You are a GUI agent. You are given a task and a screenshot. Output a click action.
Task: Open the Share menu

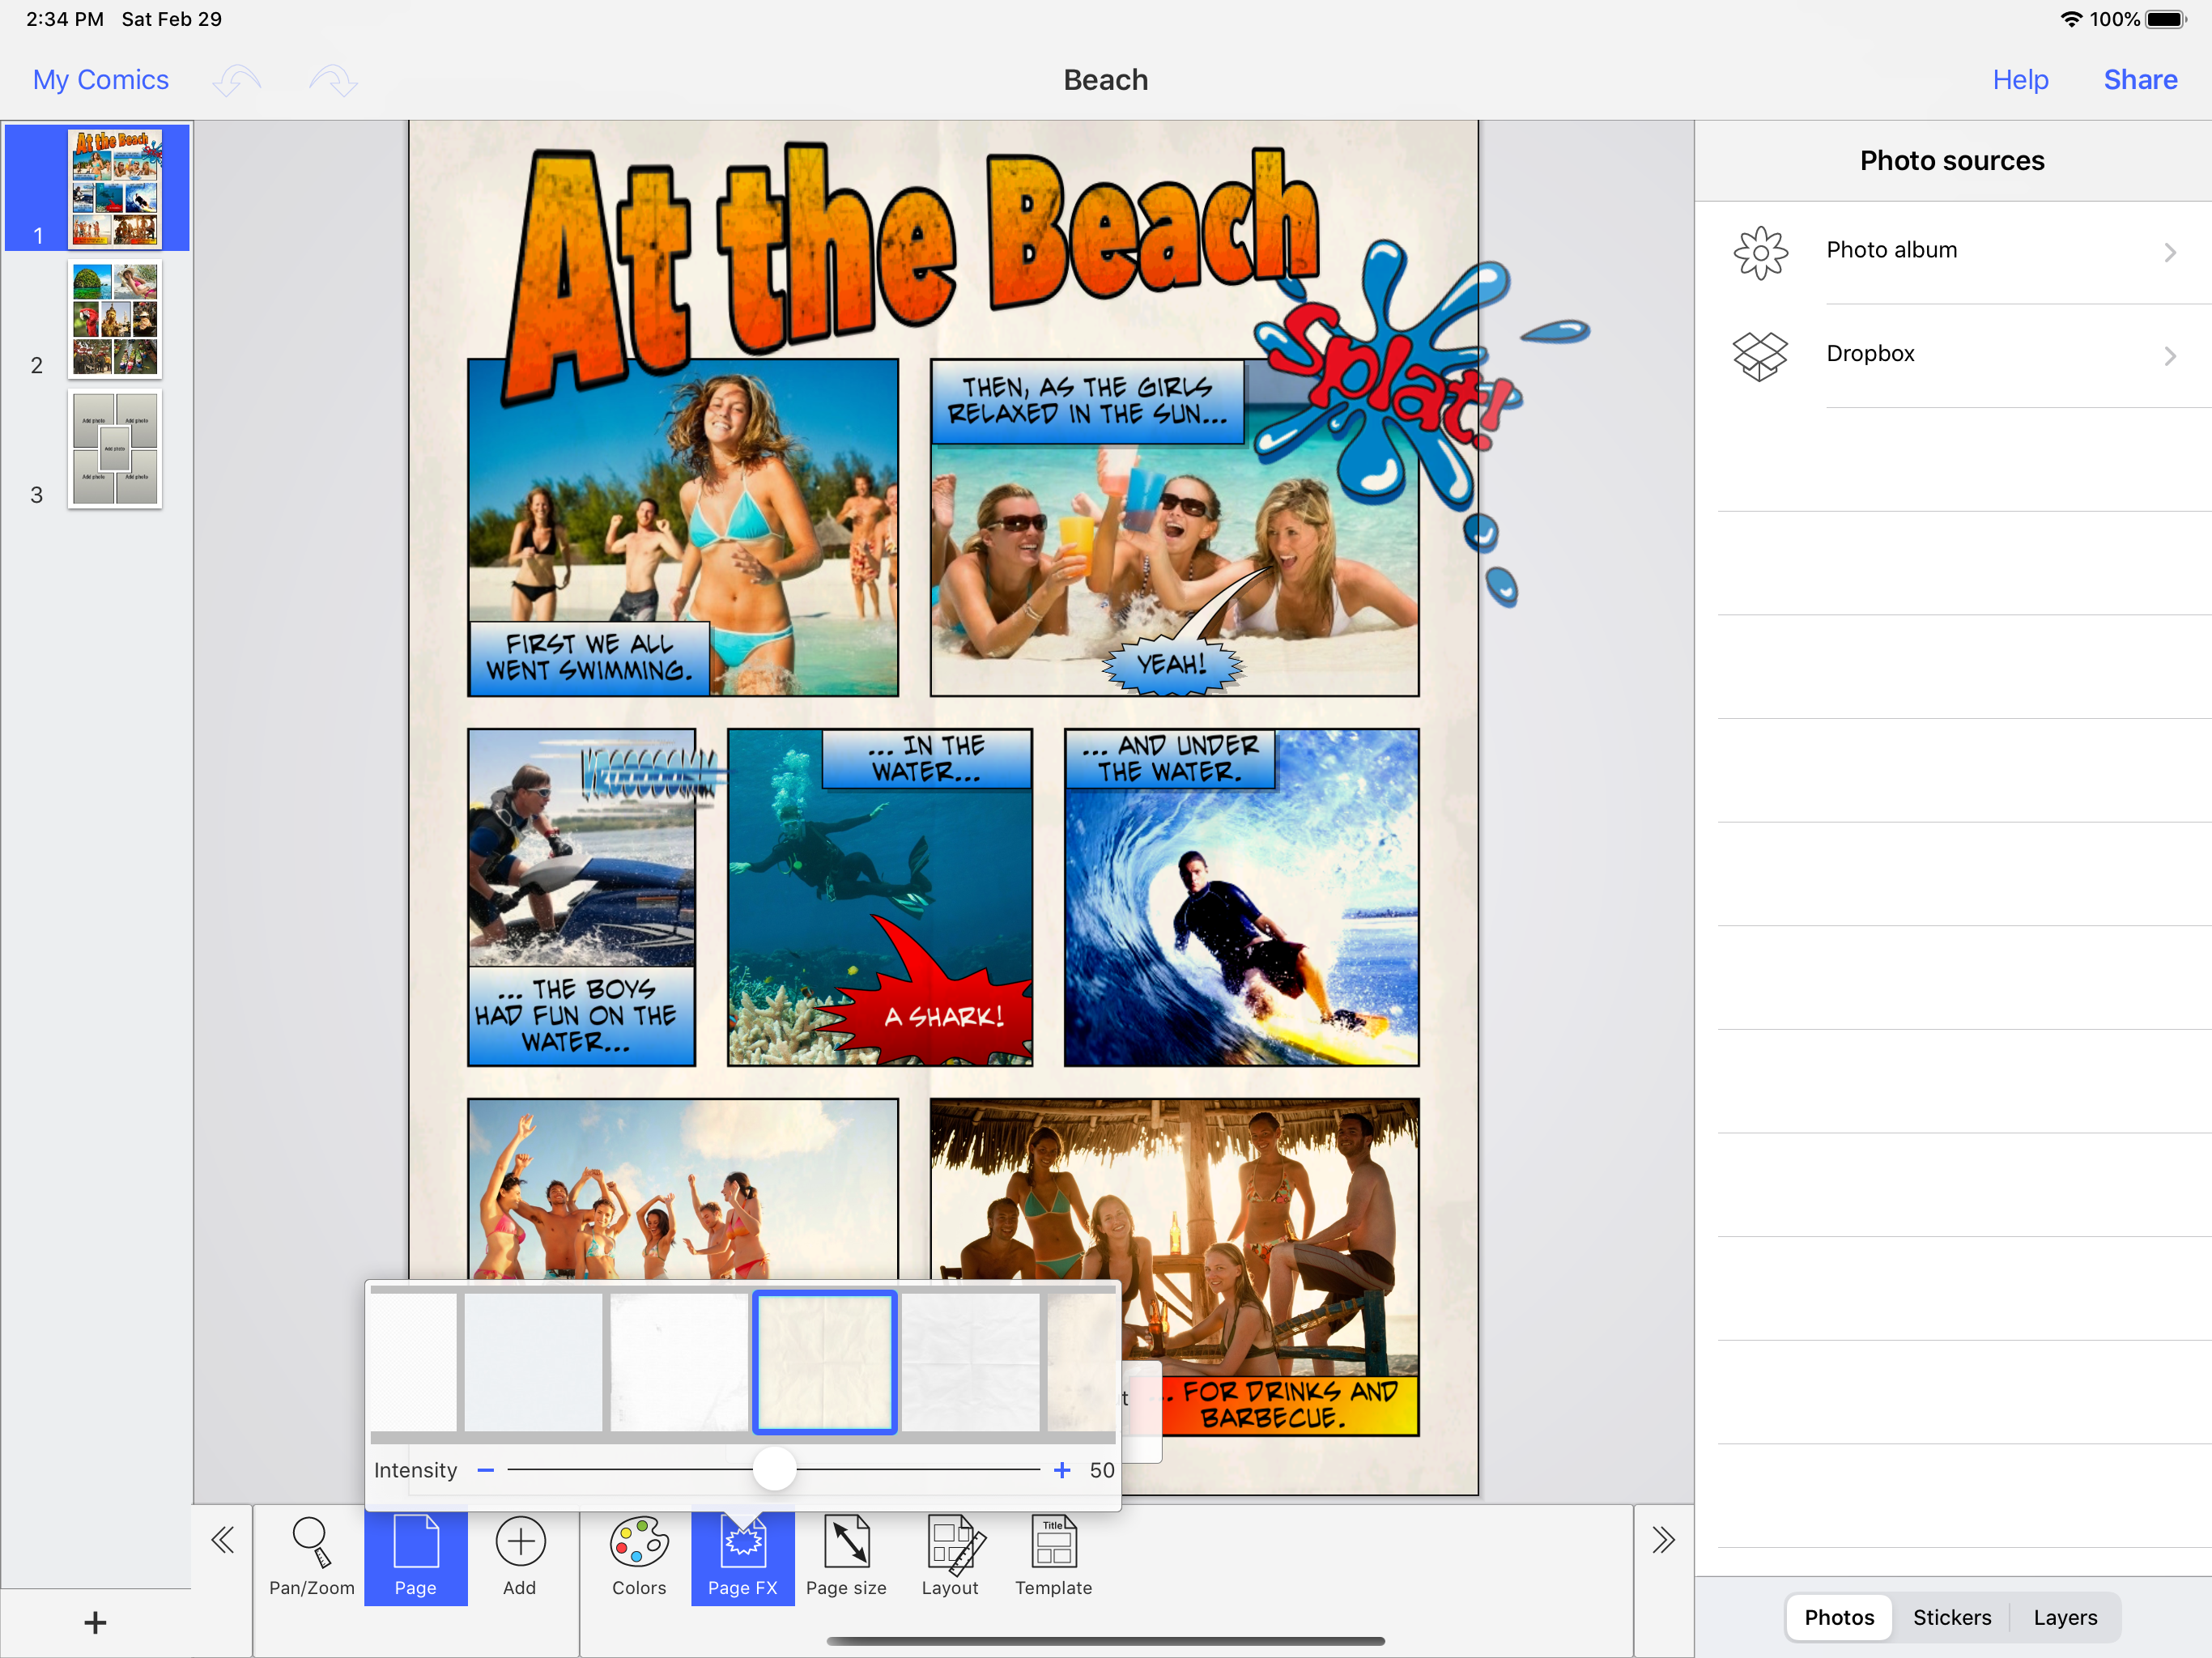[x=2139, y=80]
